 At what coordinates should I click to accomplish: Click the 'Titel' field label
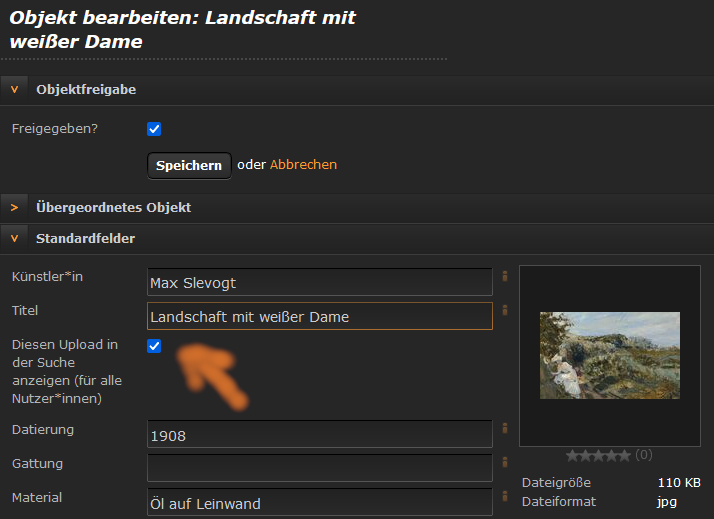coord(25,310)
